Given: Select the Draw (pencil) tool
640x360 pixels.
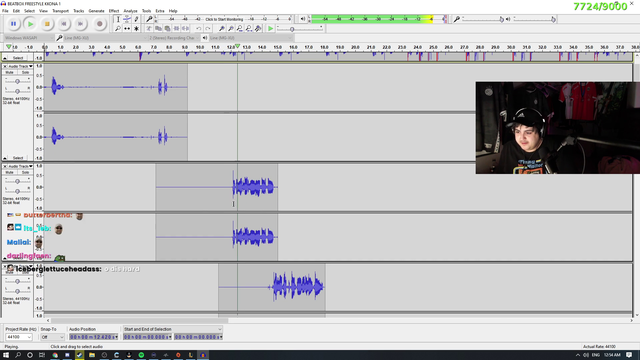Looking at the screenshot, I should [x=136, y=19].
